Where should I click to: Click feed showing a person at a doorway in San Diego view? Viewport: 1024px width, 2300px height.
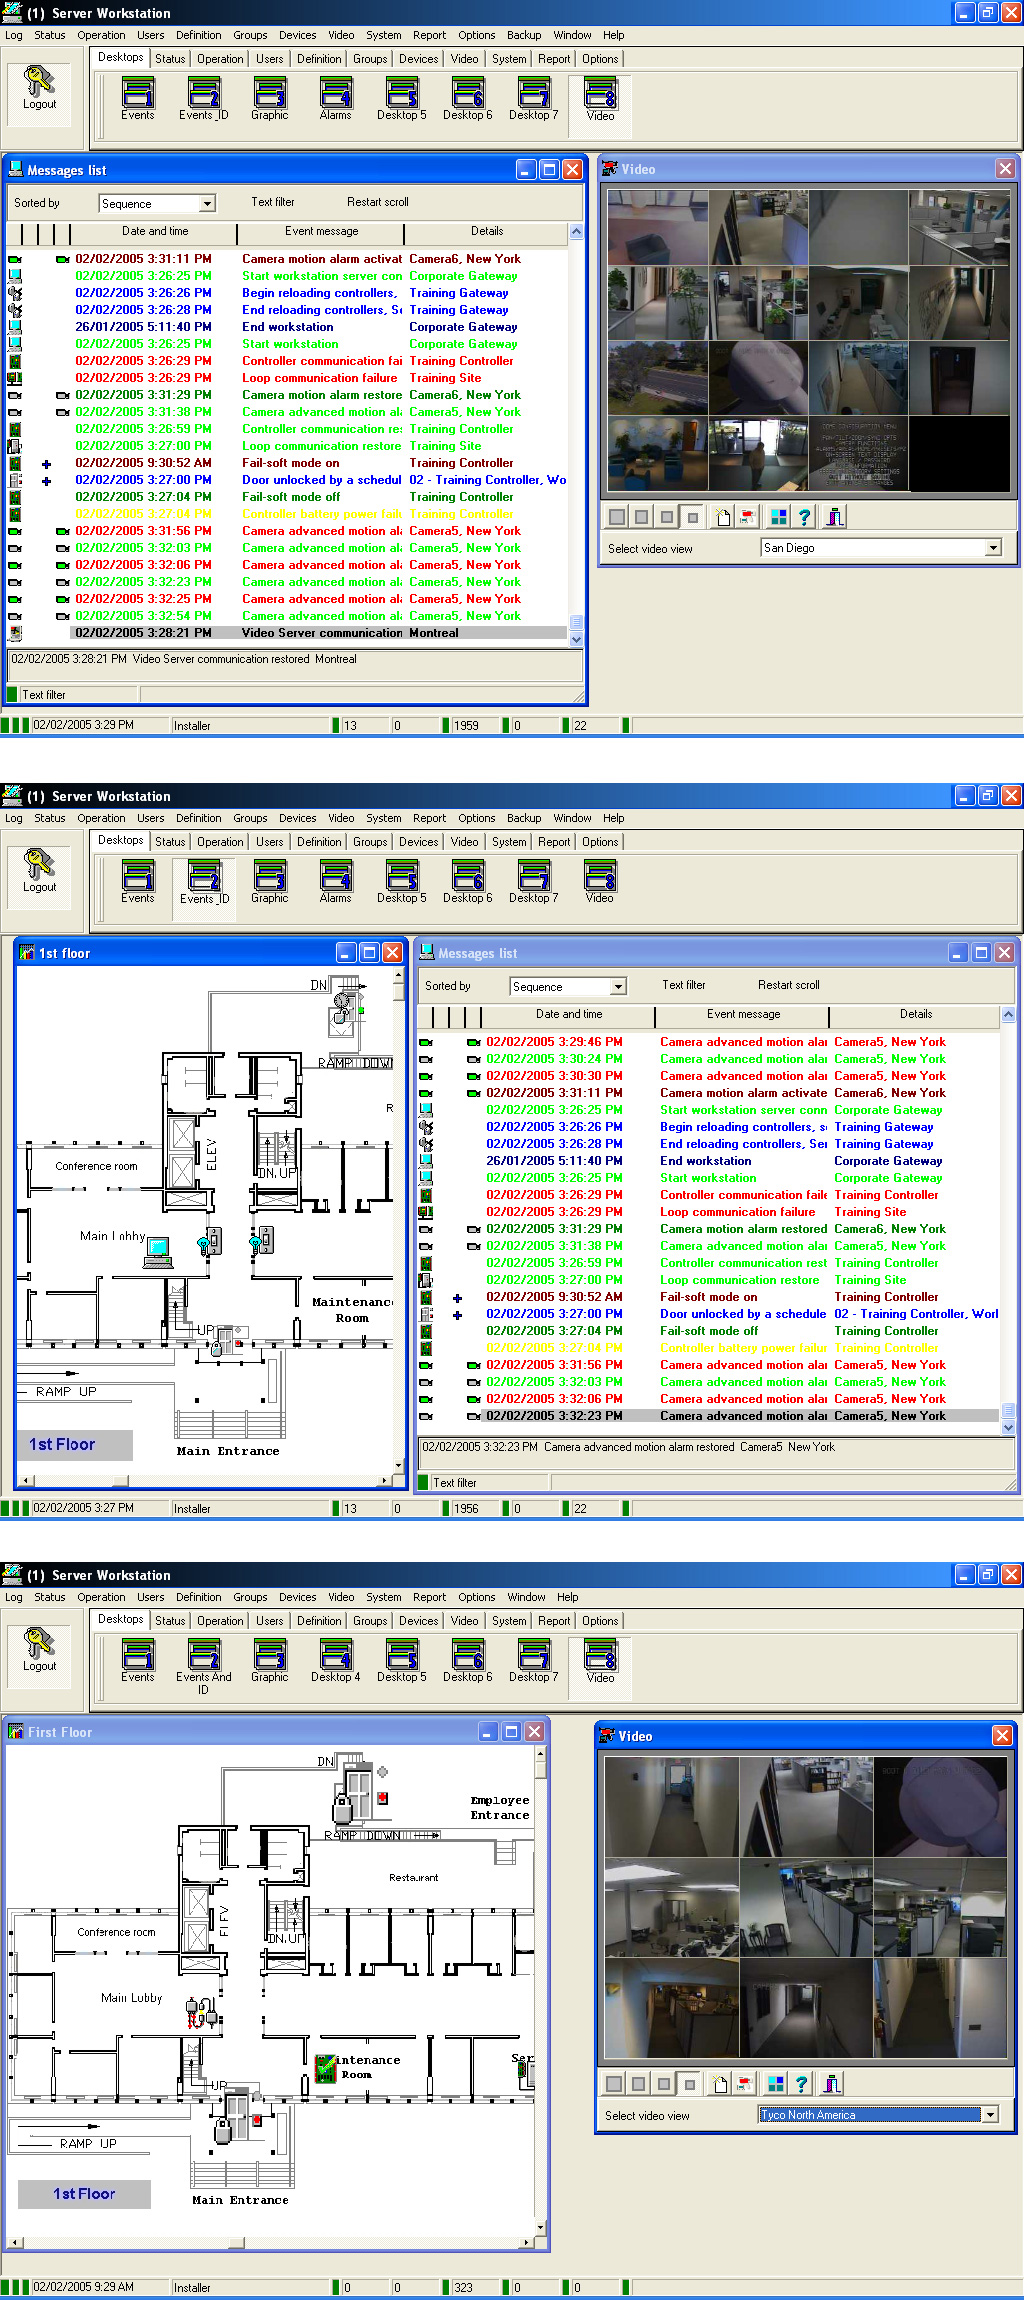pyautogui.click(x=759, y=454)
